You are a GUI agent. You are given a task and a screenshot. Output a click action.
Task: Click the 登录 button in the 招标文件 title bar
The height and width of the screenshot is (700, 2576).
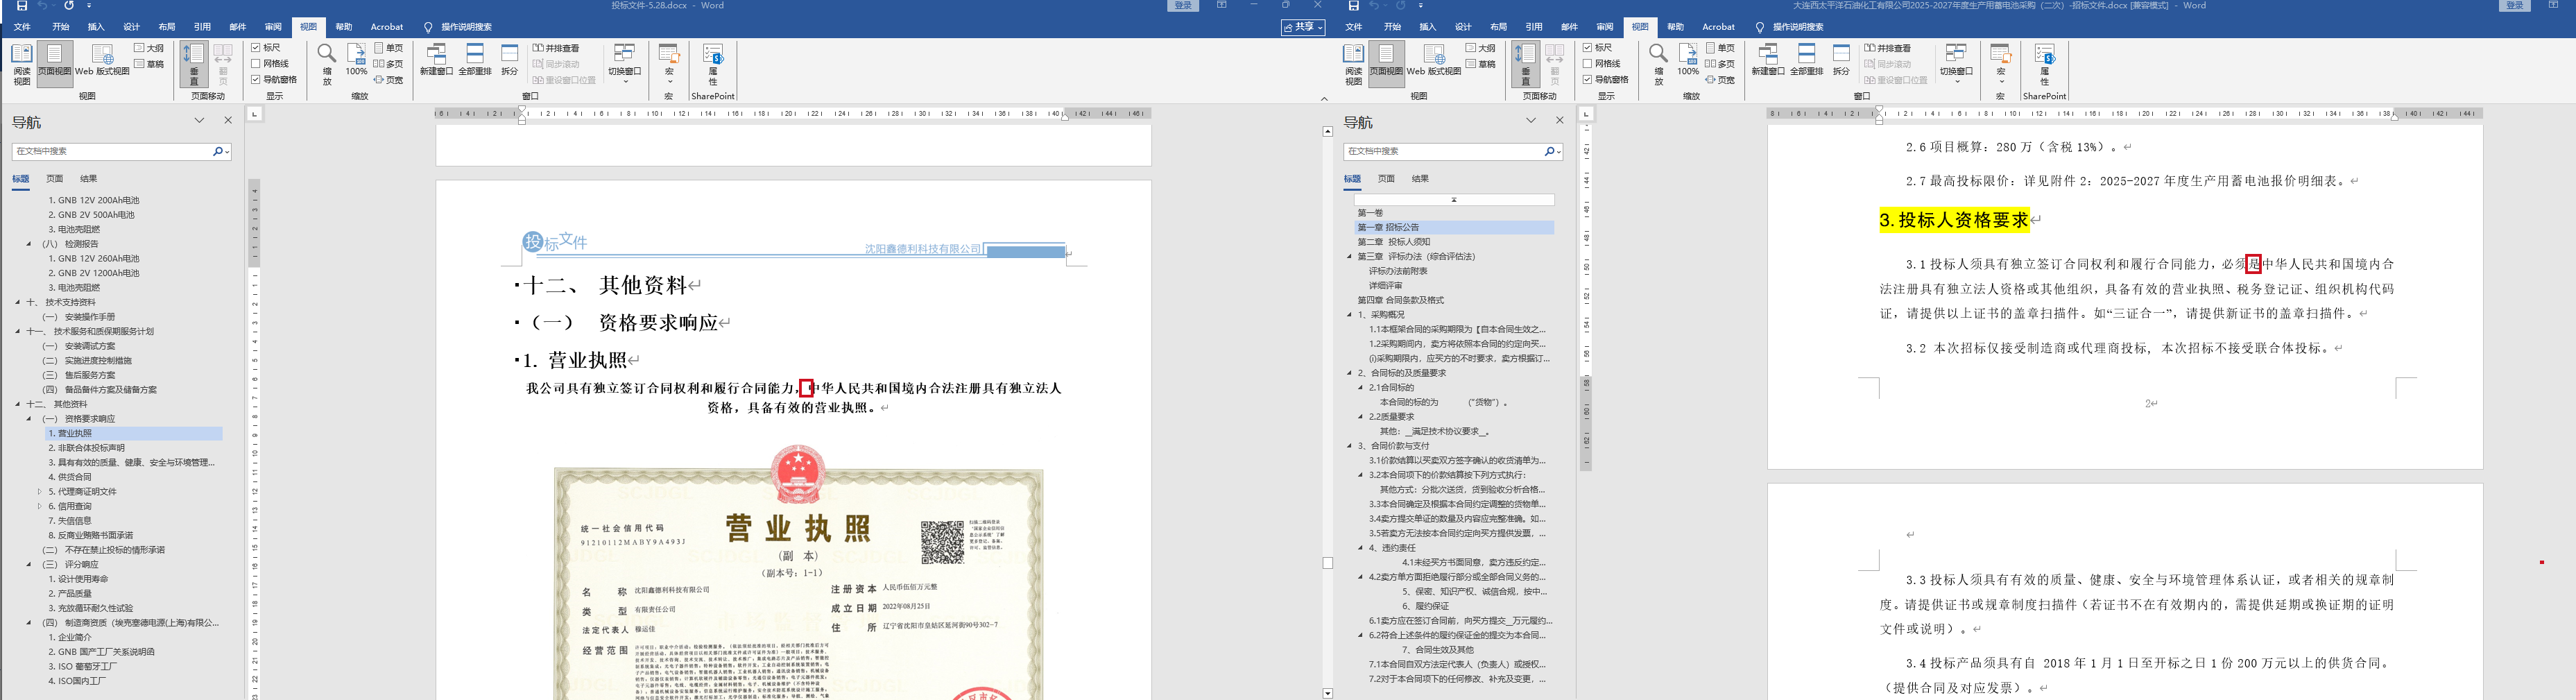click(2514, 6)
